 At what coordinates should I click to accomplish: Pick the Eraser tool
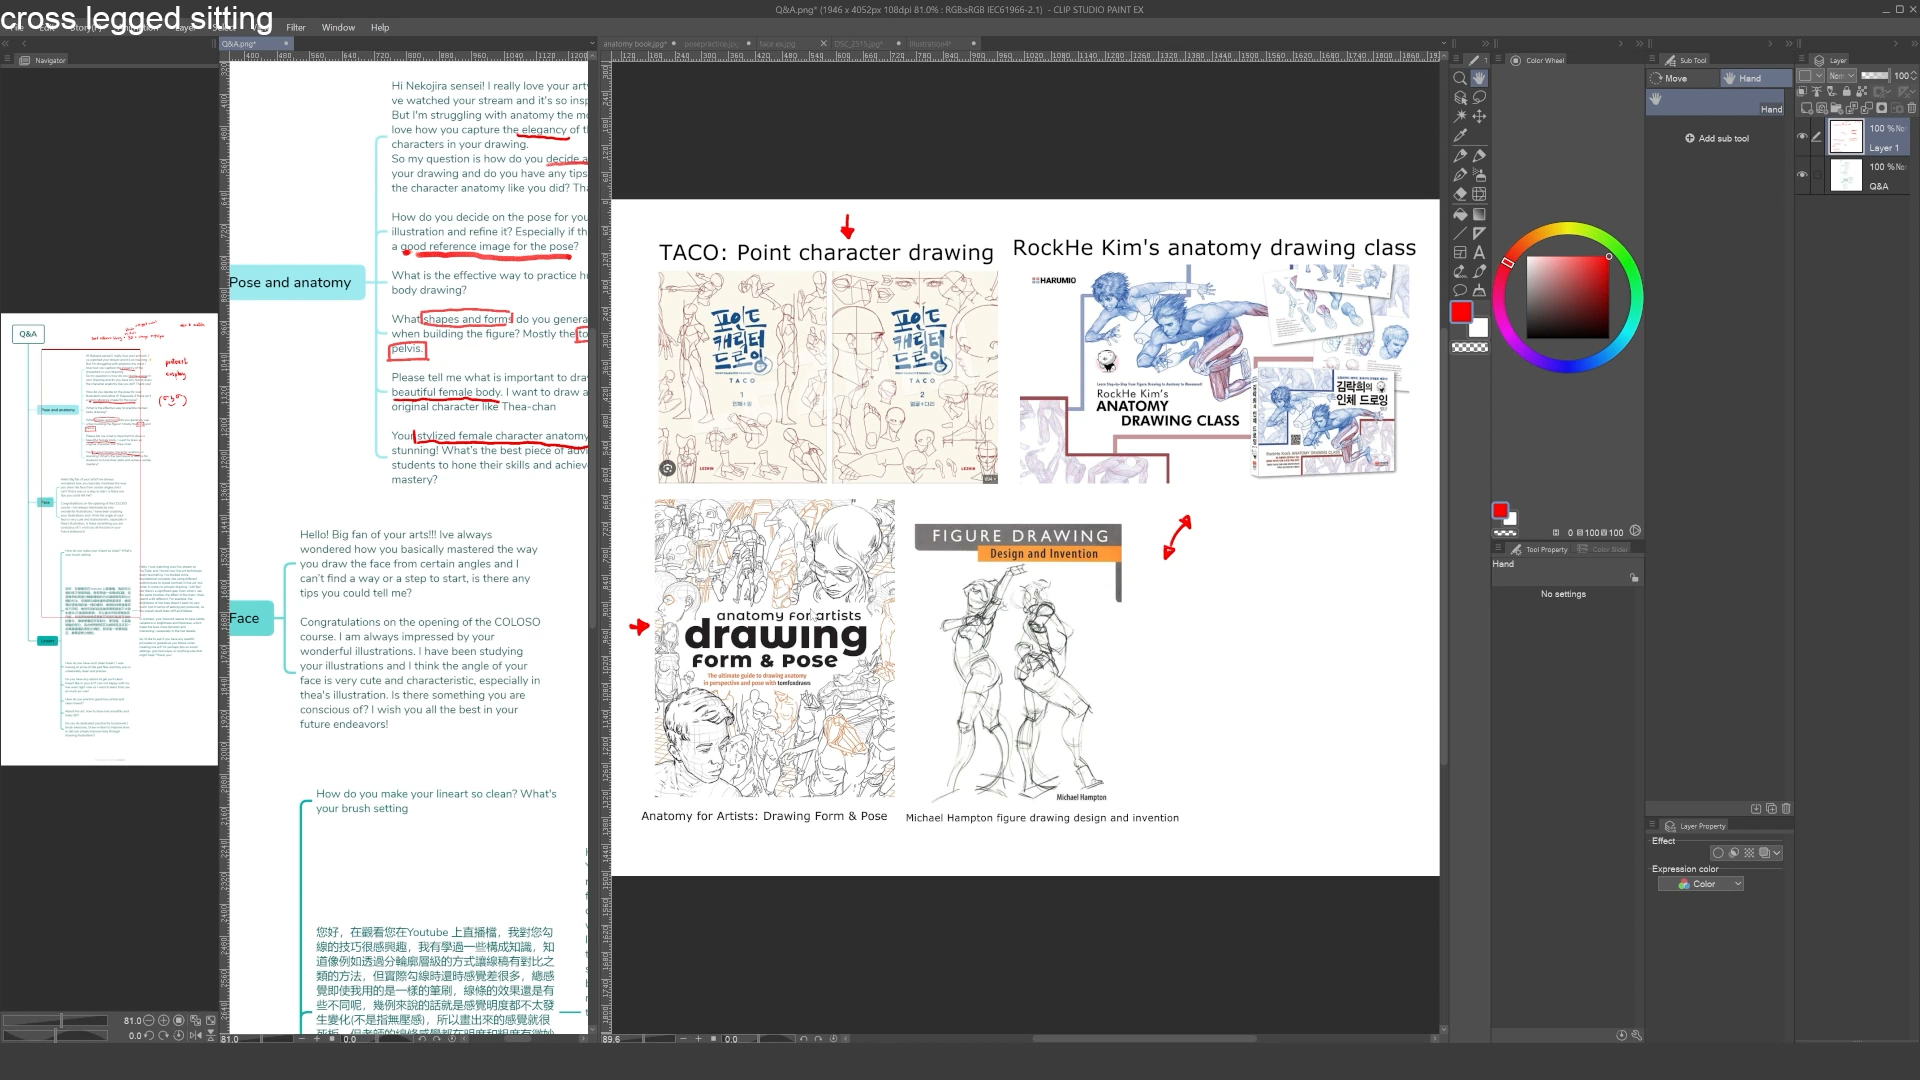tap(1460, 194)
